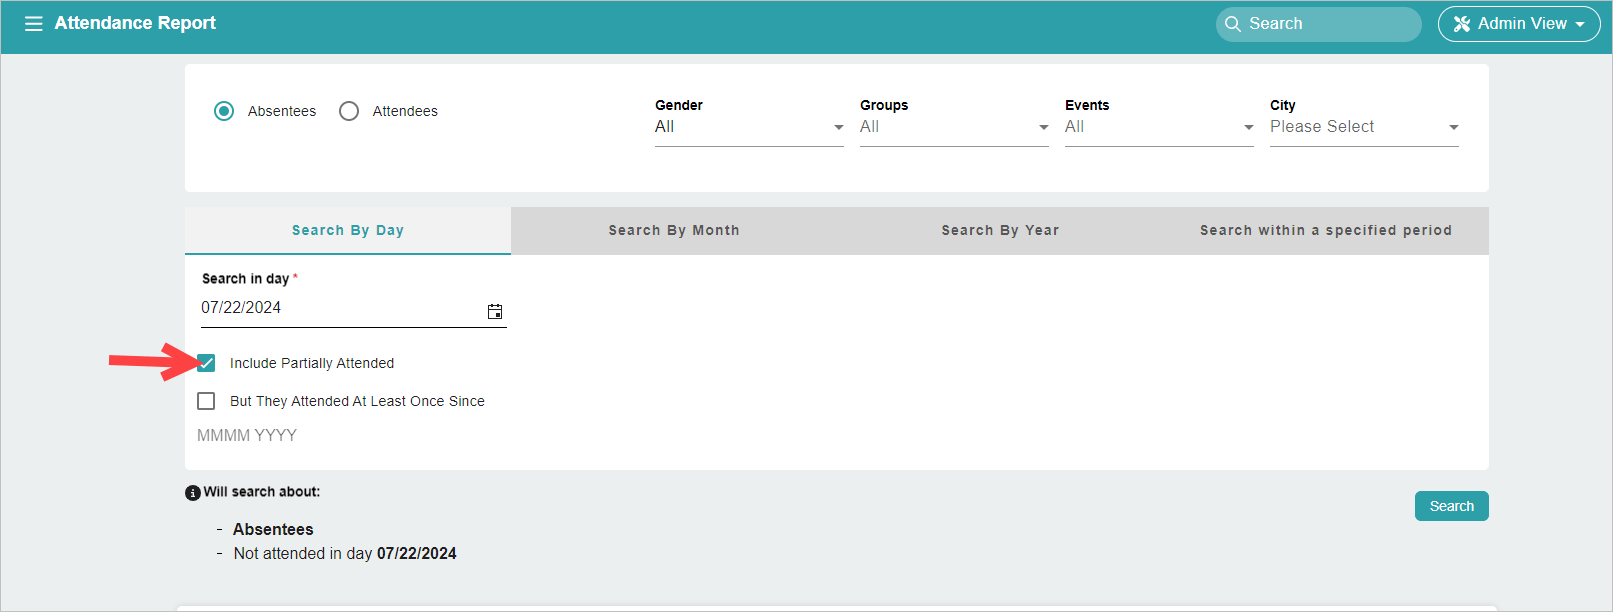Image resolution: width=1613 pixels, height=612 pixels.
Task: Uncheck Include Partially Attended checkbox
Action: (206, 363)
